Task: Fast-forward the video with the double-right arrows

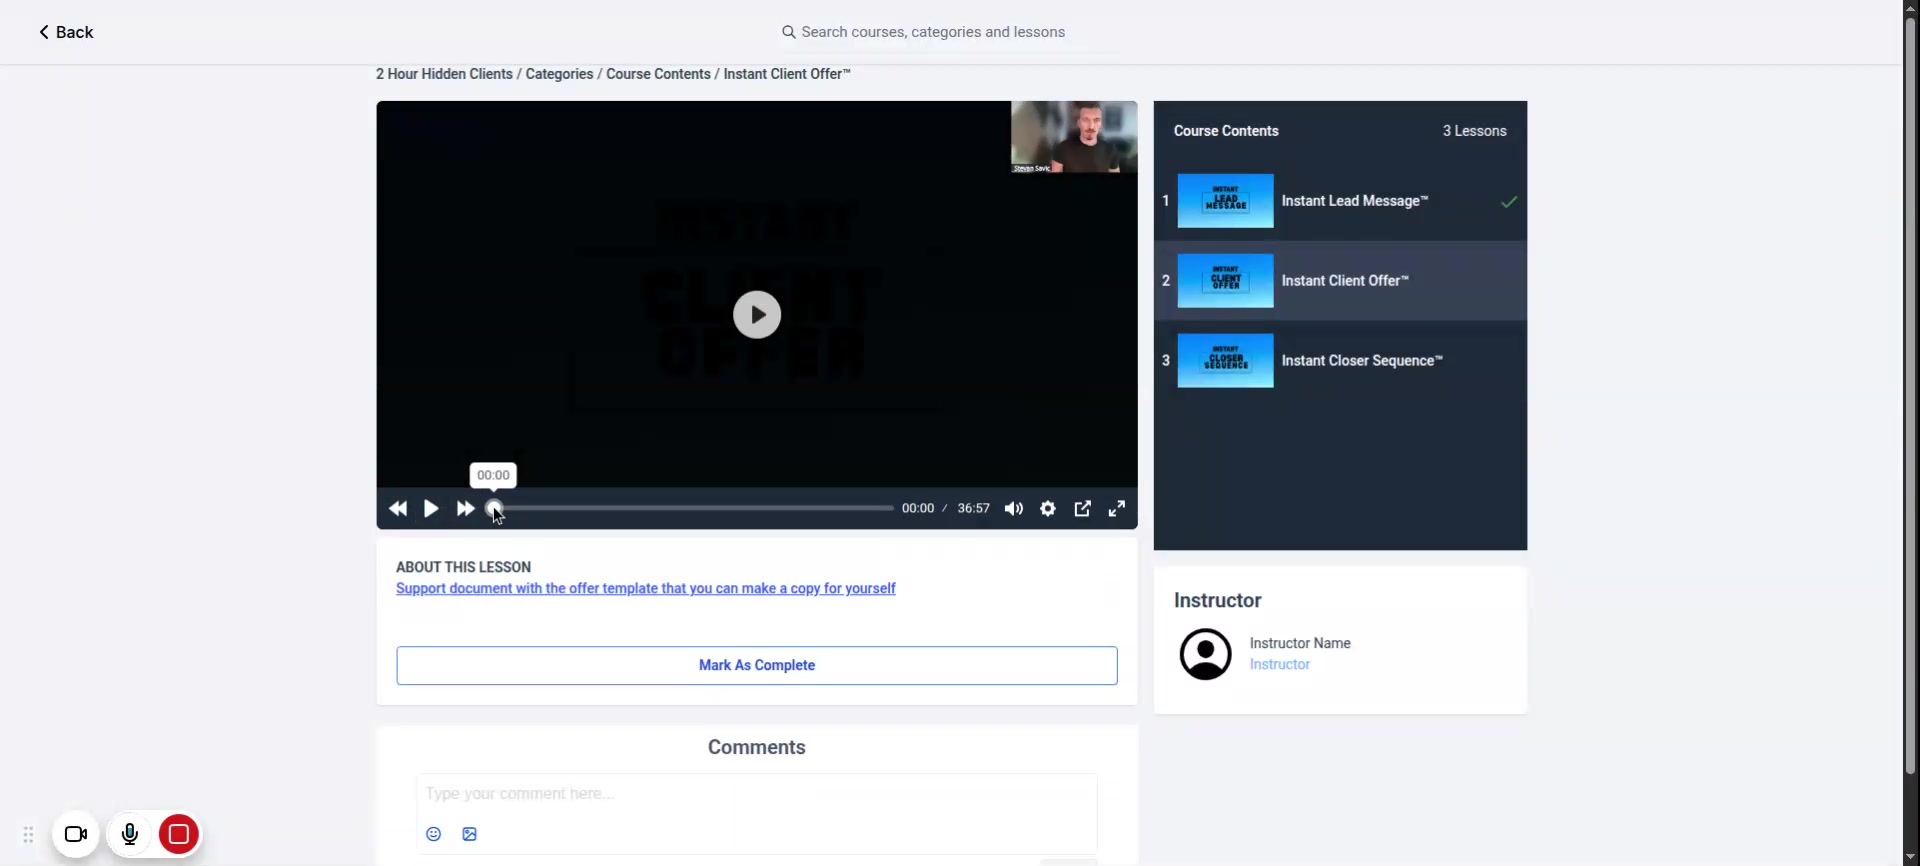Action: [x=465, y=509]
